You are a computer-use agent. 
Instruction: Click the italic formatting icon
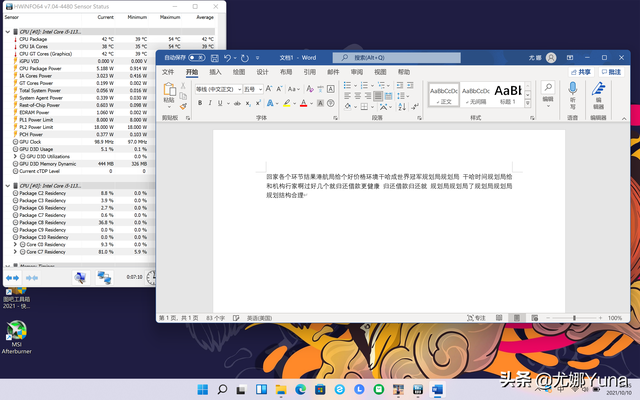209,101
